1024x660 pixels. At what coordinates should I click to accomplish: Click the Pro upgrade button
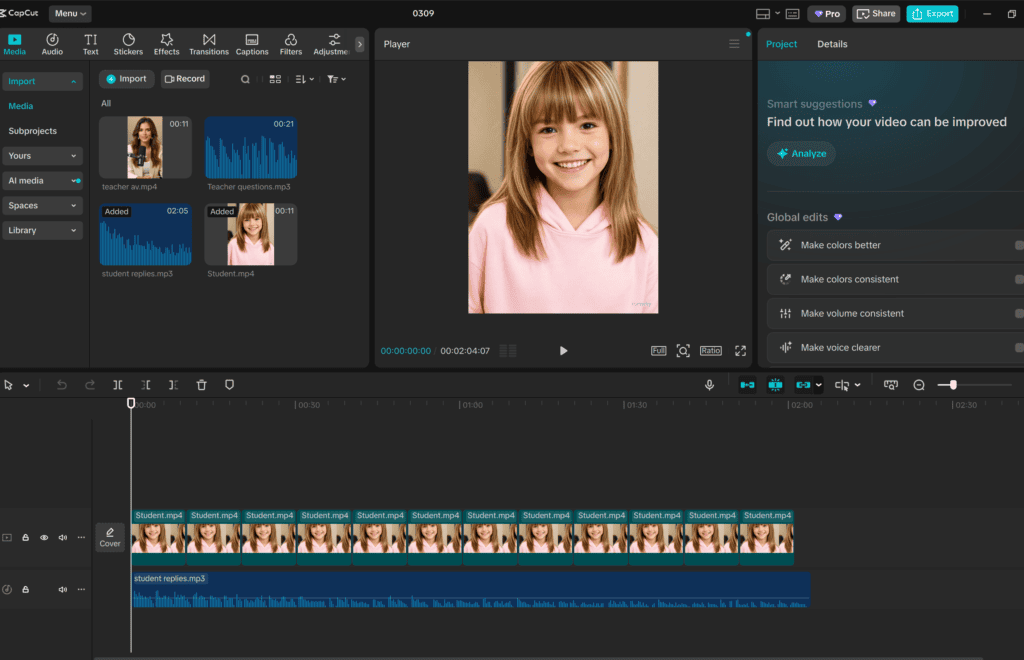click(827, 14)
